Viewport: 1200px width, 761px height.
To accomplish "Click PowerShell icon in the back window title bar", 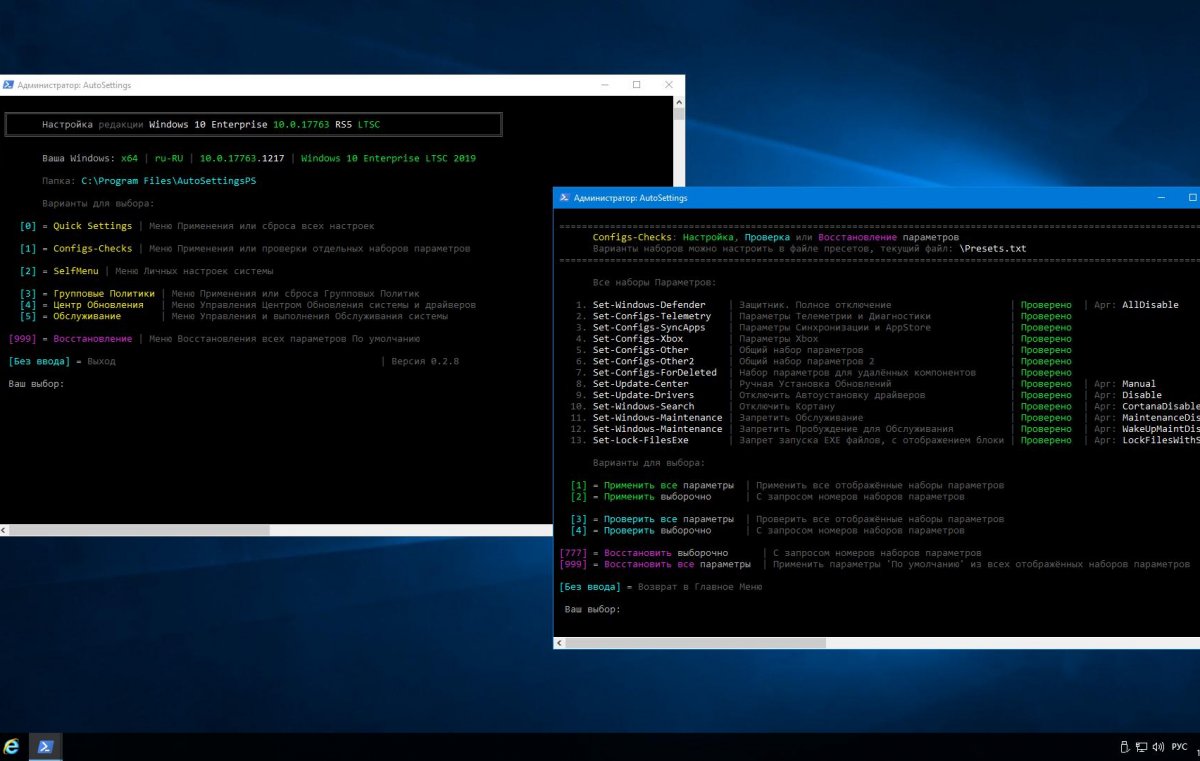I will coord(8,85).
